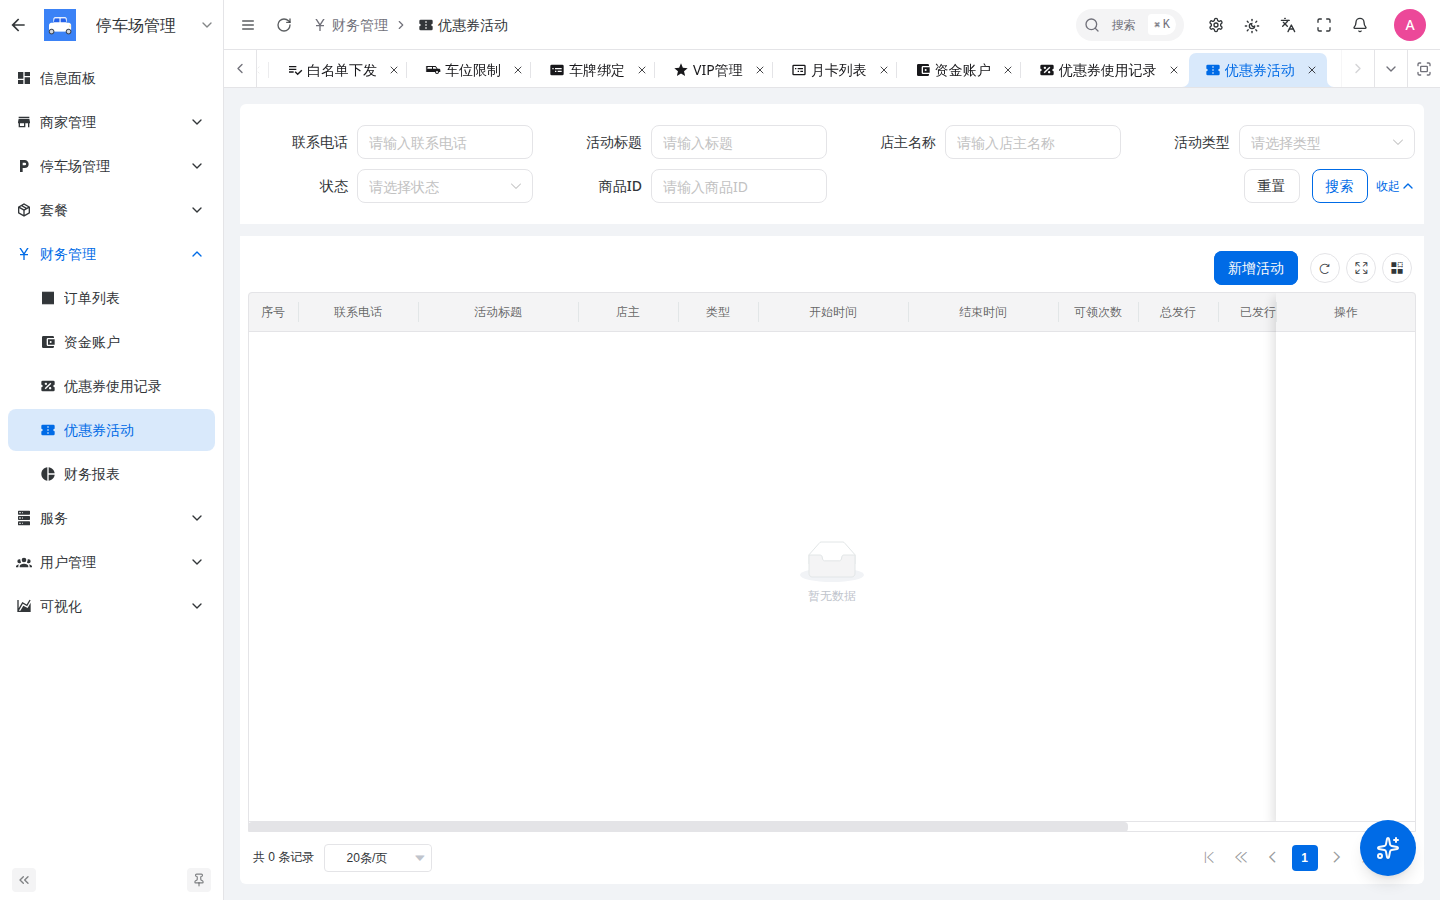Collapse sidebar with double chevron icon

coord(24,880)
